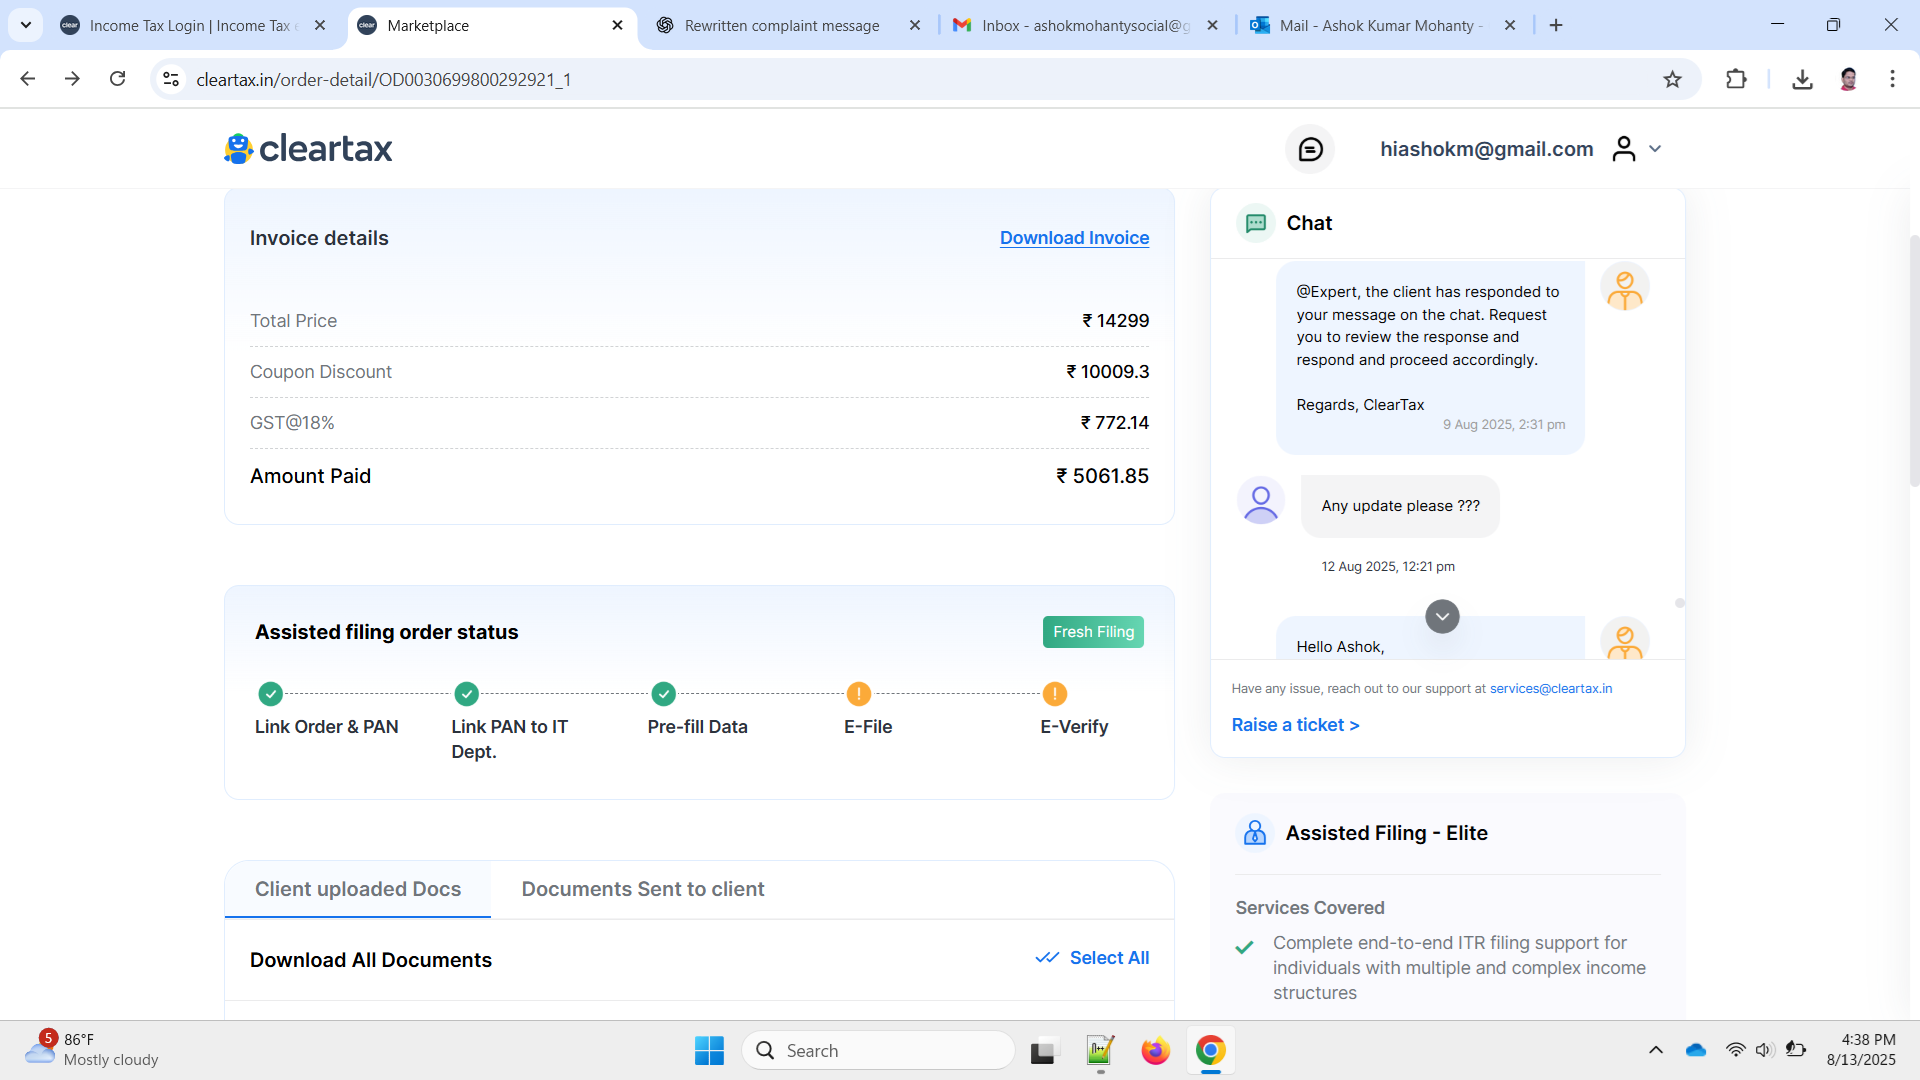1920x1080 pixels.
Task: Switch to Documents Sent to client tab
Action: point(642,889)
